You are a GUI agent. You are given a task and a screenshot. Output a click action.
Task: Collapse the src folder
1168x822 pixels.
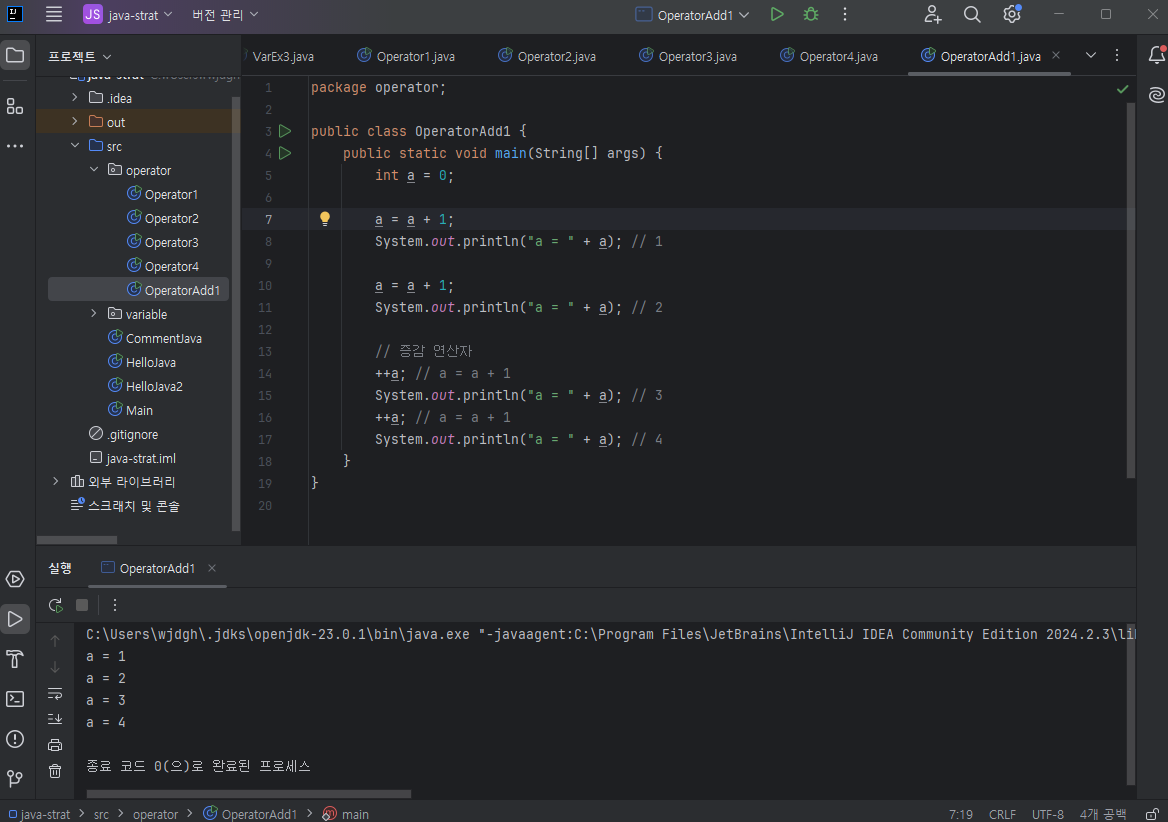74,146
